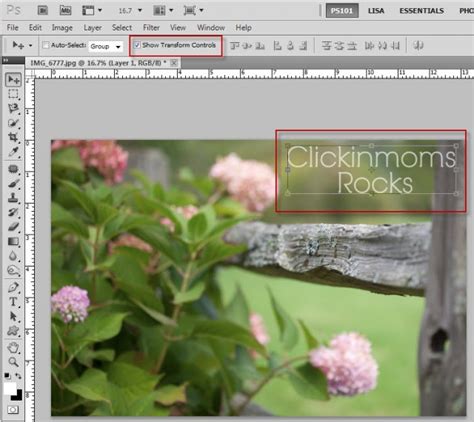Image resolution: width=474 pixels, height=422 pixels.
Task: Open the Filter menu
Action: click(151, 28)
